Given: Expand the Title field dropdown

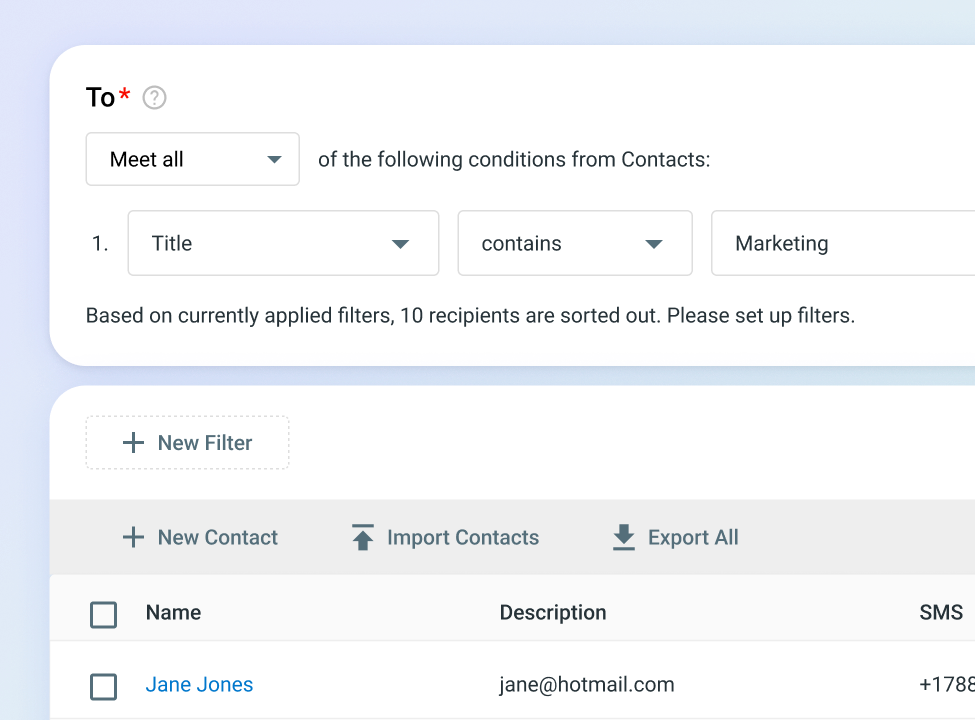Looking at the screenshot, I should pos(283,243).
